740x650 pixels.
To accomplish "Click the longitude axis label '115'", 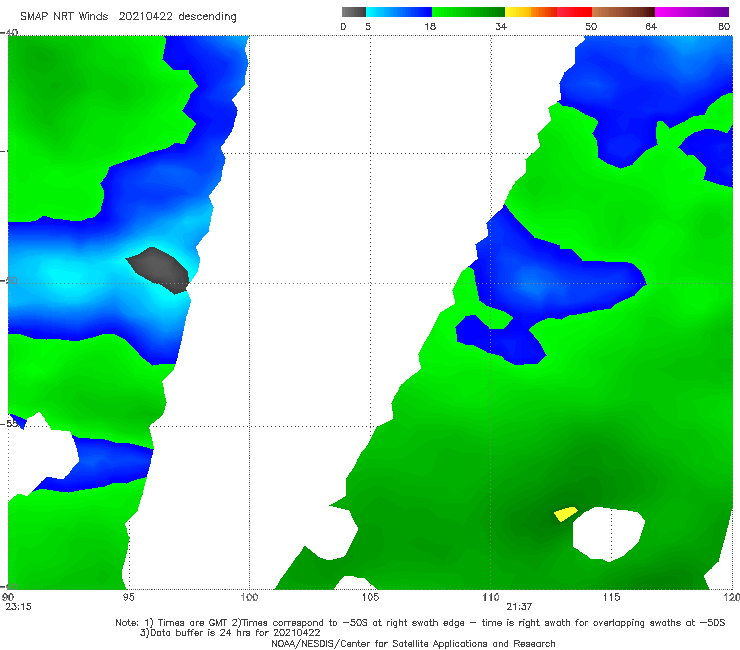I will 612,597.
